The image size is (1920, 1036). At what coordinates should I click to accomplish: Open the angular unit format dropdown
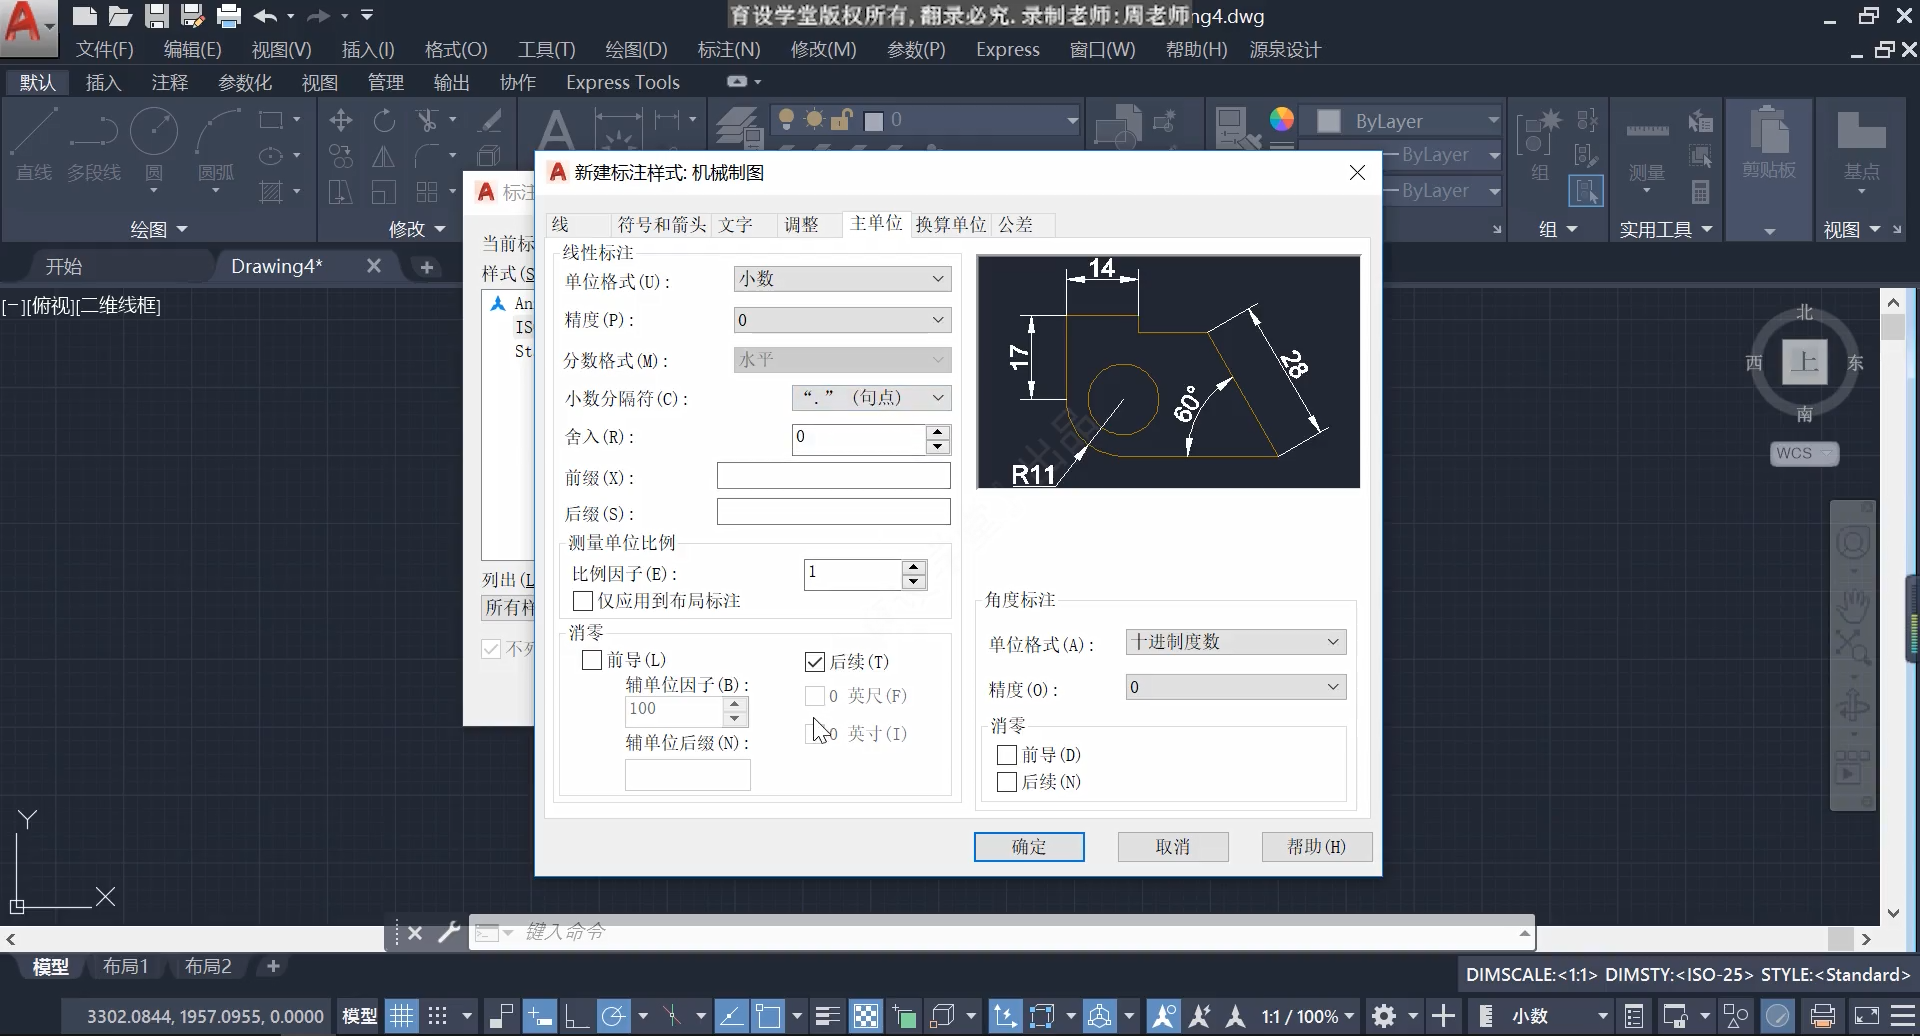[1236, 642]
